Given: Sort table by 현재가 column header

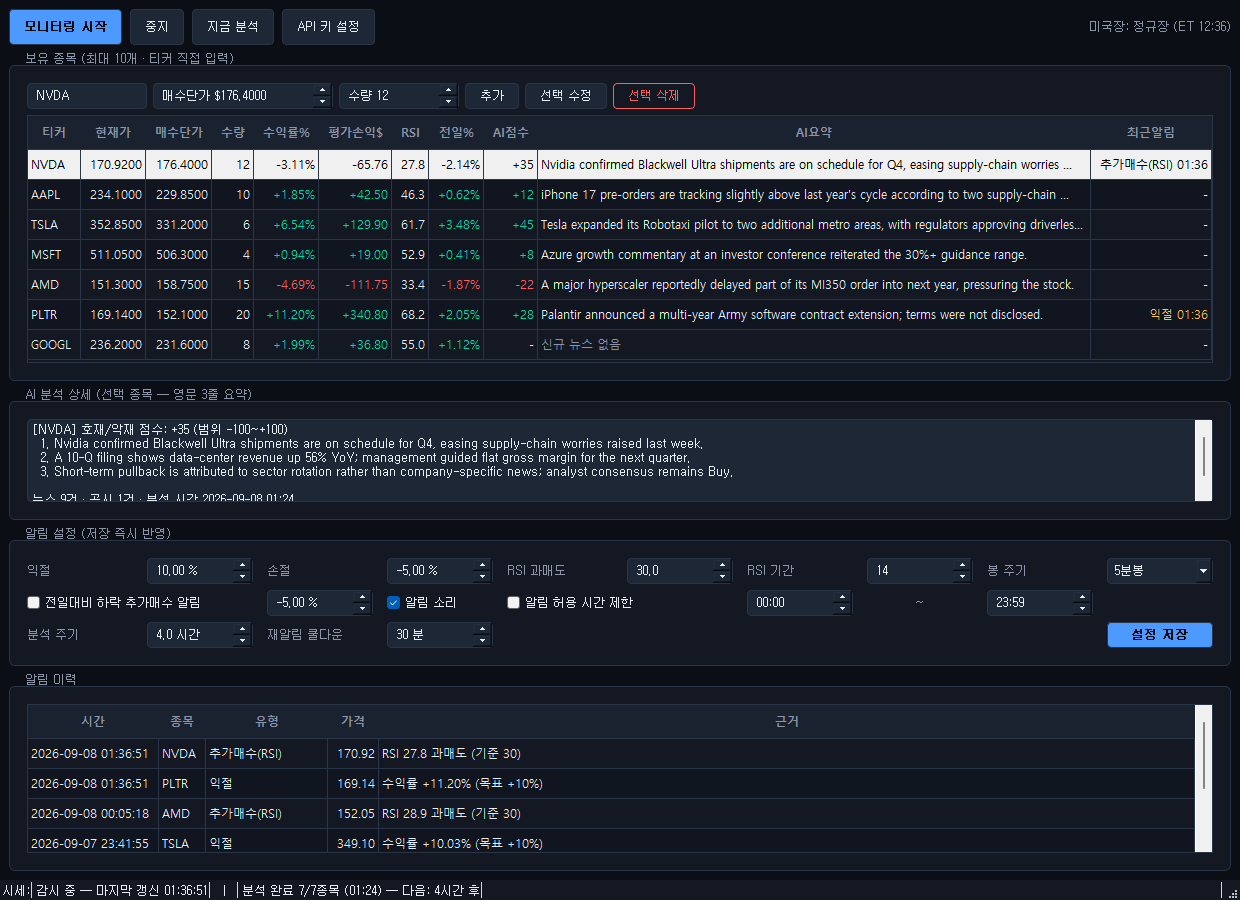Looking at the screenshot, I should tap(113, 132).
